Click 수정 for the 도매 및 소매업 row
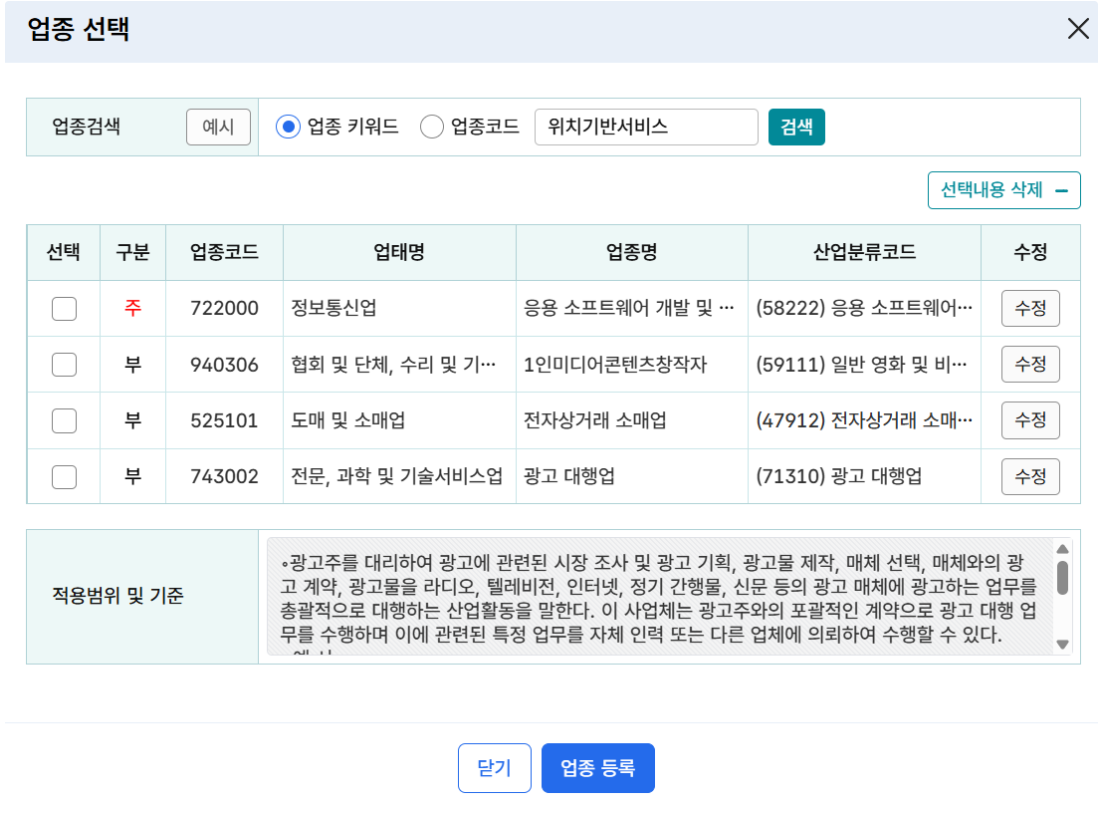This screenshot has width=1101, height=829. pos(1030,421)
